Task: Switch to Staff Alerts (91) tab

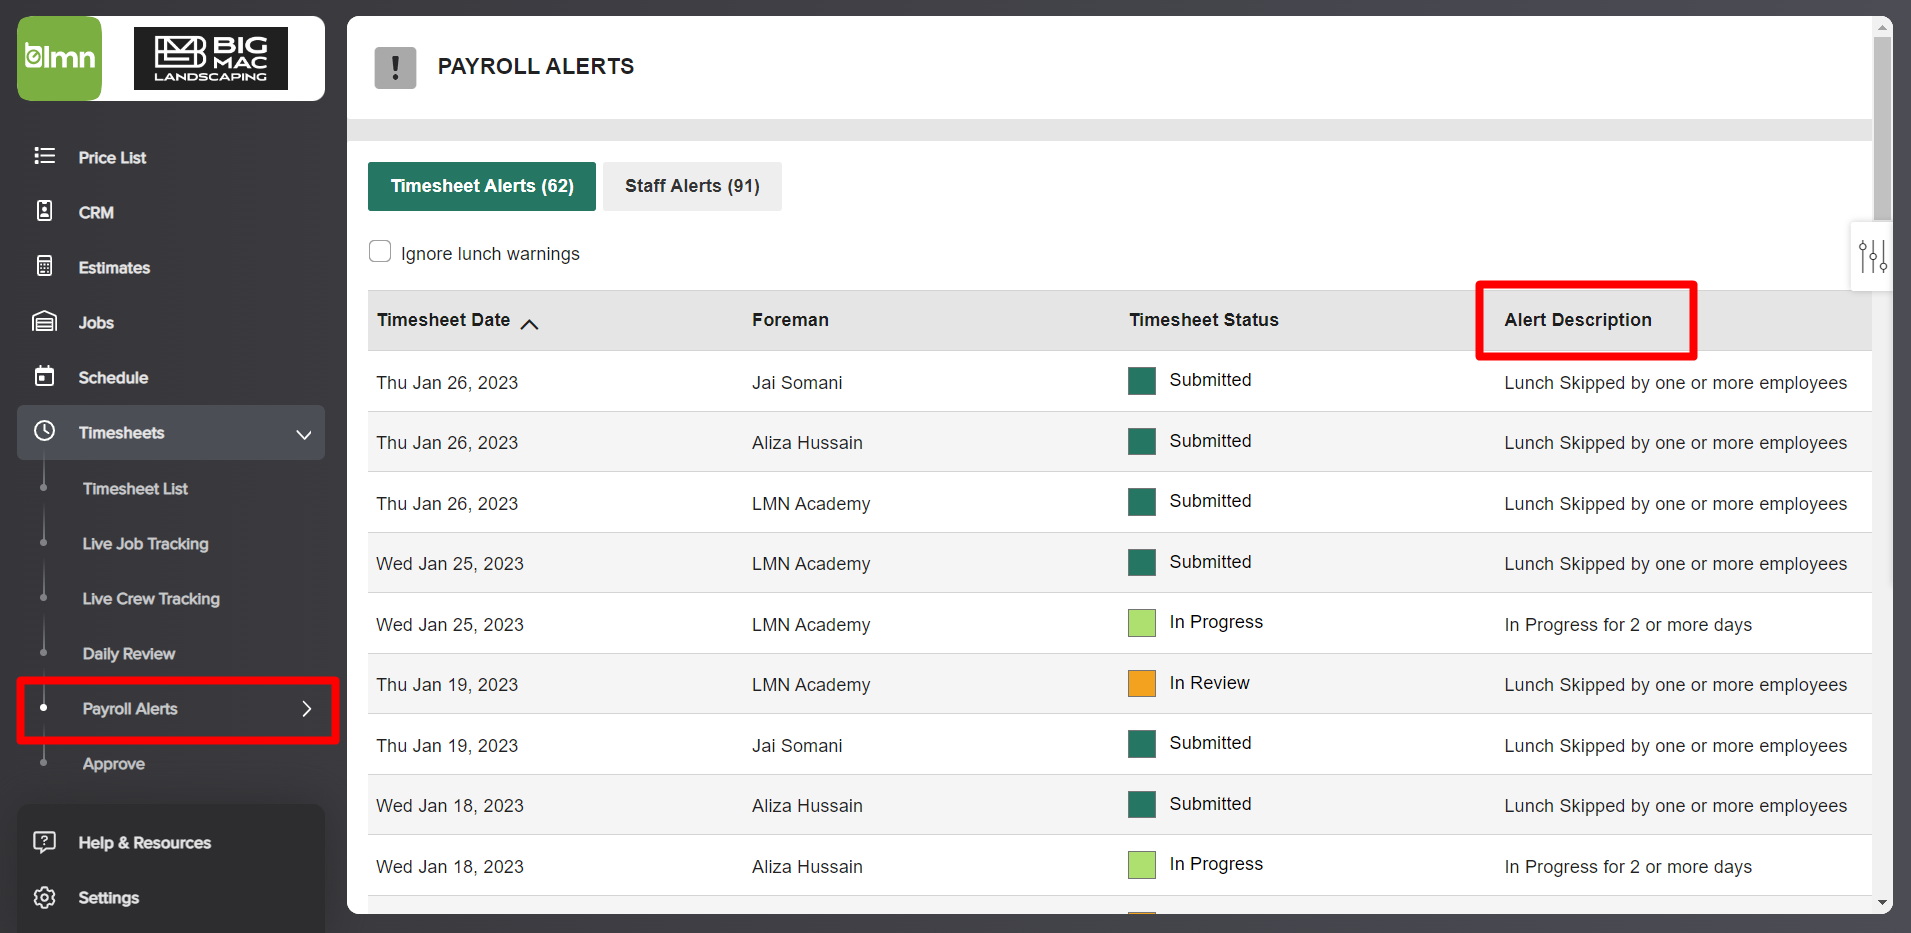Action: click(x=692, y=186)
